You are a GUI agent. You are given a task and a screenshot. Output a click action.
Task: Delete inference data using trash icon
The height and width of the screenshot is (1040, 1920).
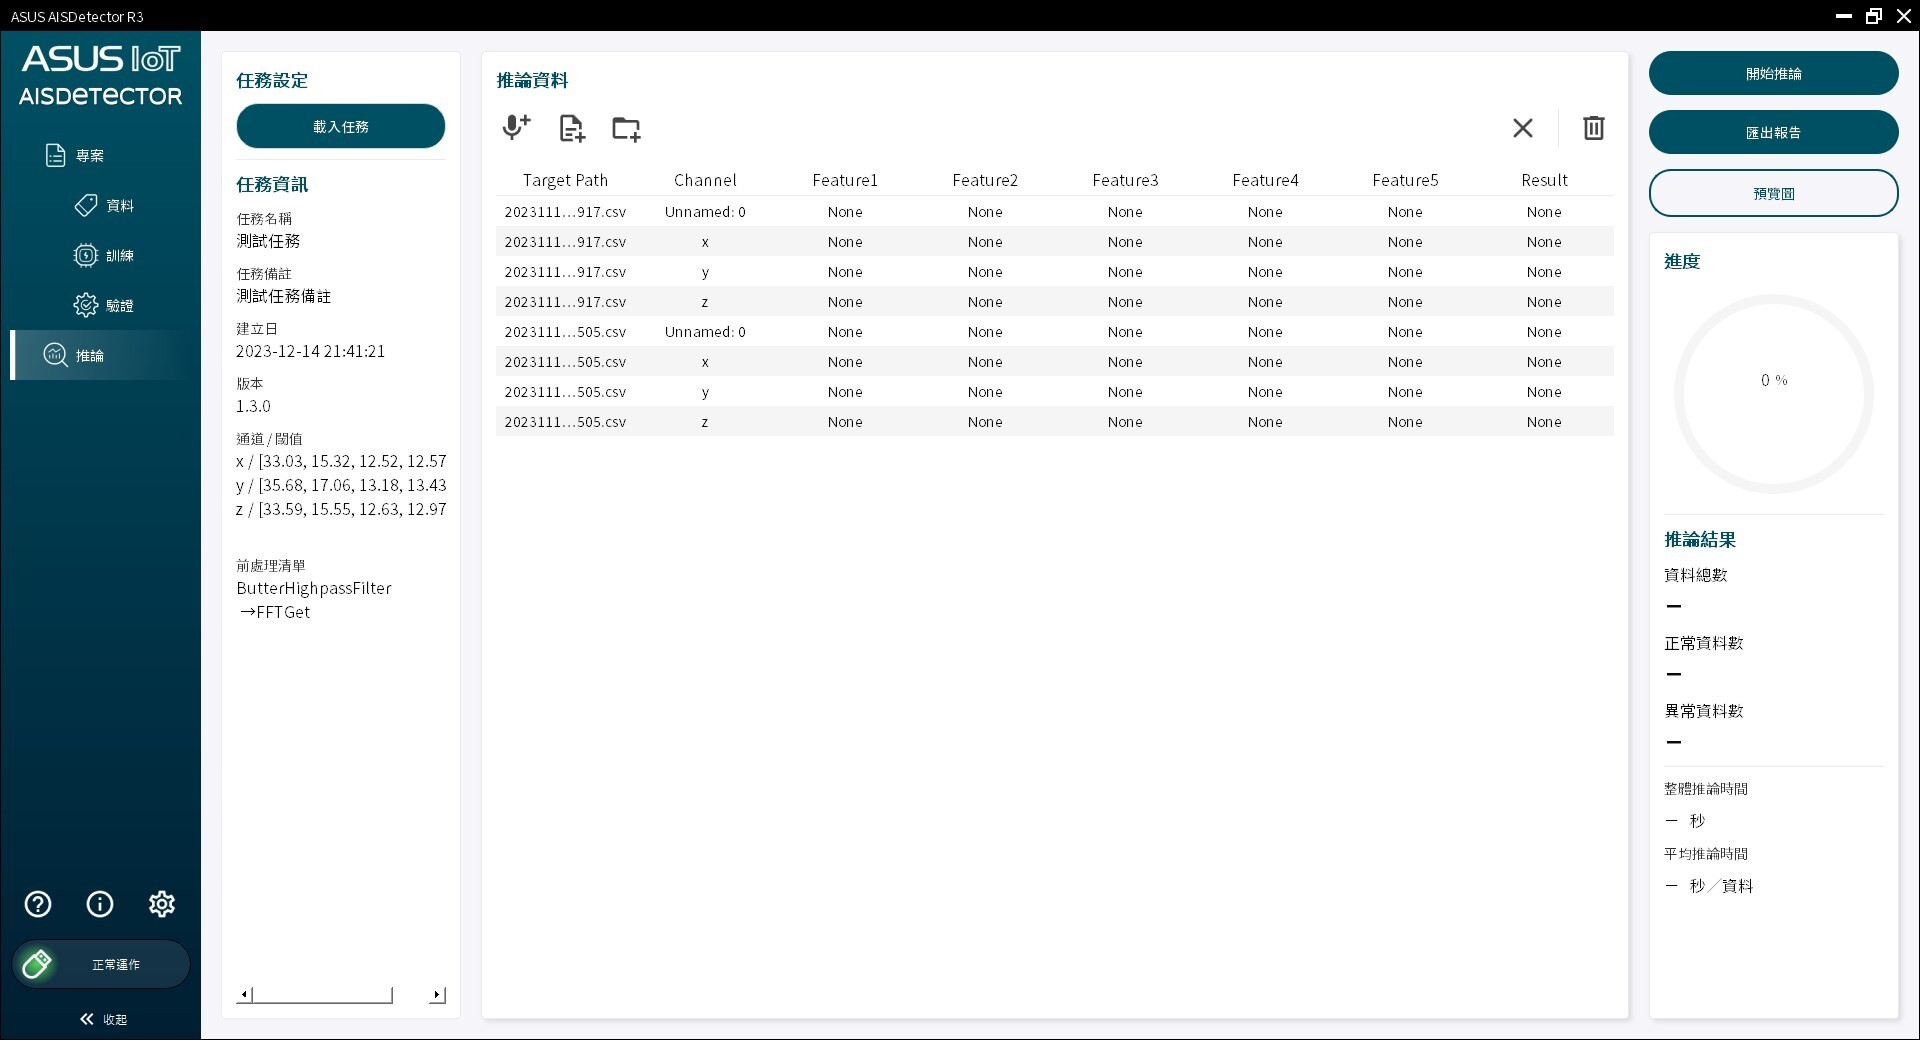[1593, 128]
